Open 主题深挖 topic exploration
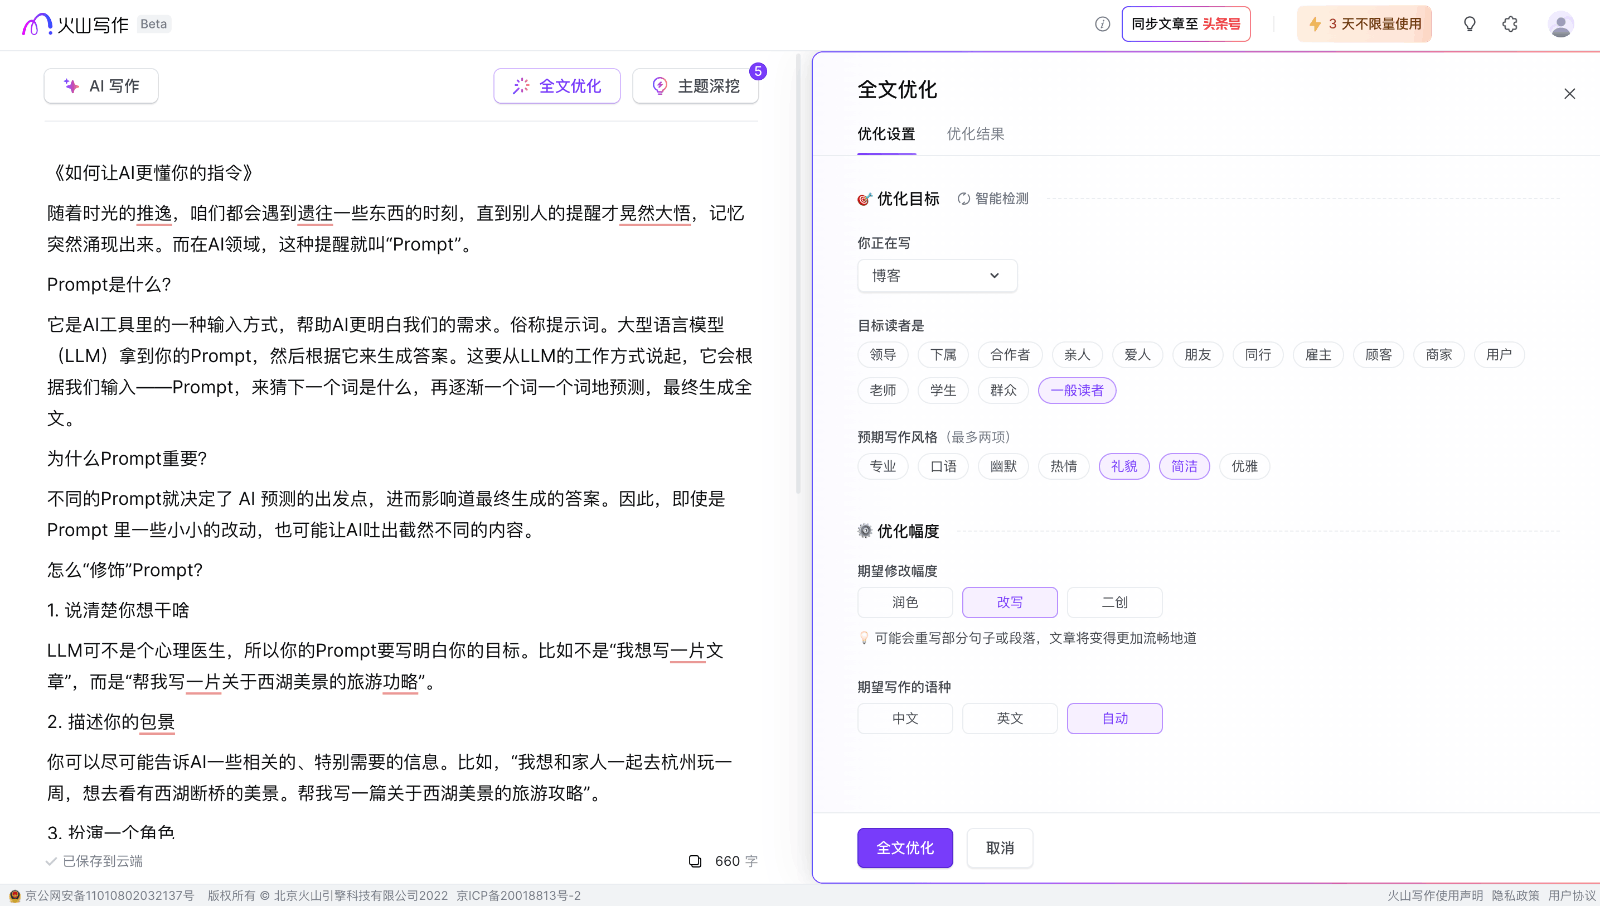The image size is (1600, 906). click(695, 86)
